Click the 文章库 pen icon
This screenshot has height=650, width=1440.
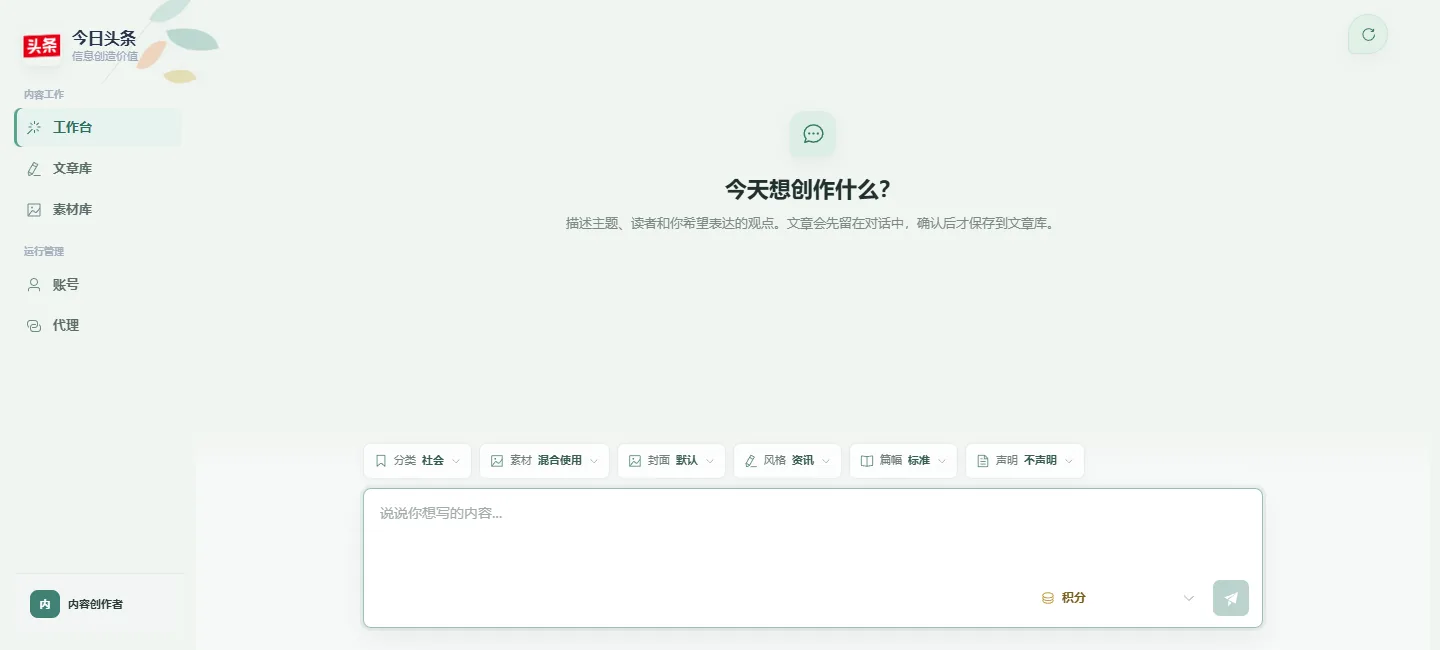(34, 168)
